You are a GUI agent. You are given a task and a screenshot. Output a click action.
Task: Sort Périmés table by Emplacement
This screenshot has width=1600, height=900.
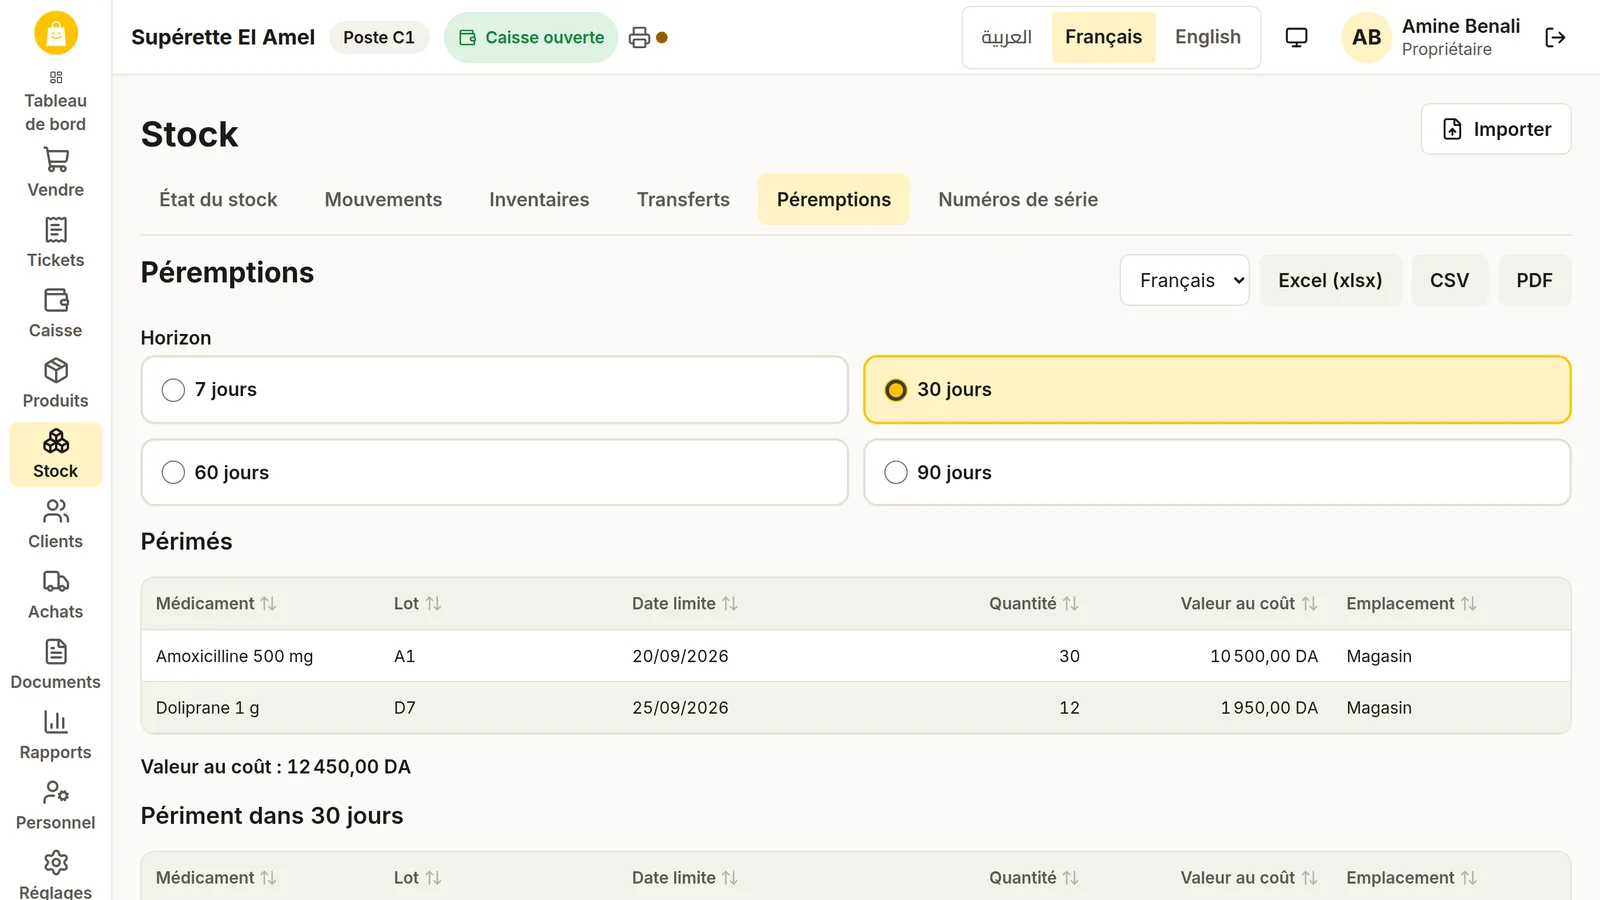(1411, 604)
